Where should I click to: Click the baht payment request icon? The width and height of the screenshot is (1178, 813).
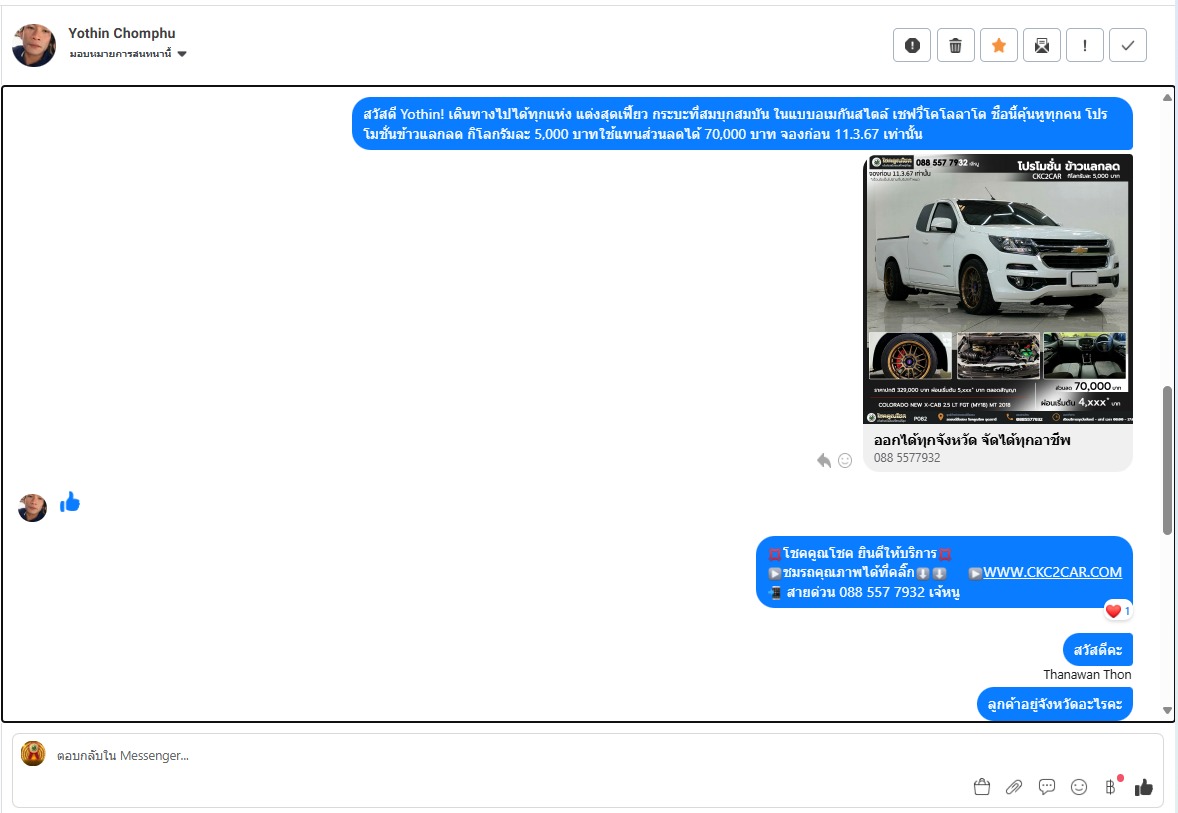(x=1110, y=787)
